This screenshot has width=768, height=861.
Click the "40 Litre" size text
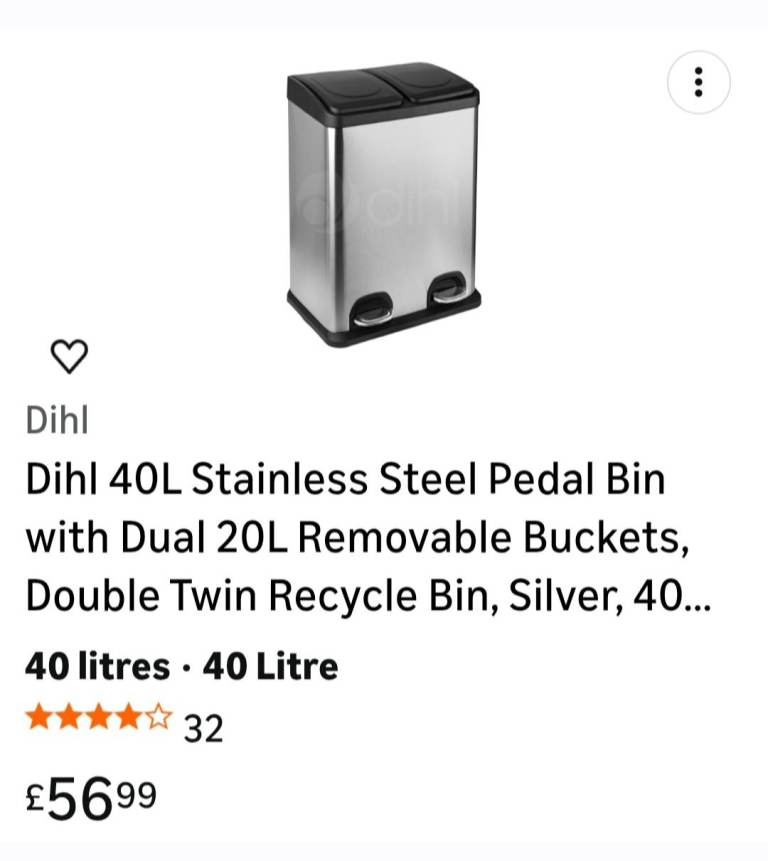tap(270, 666)
